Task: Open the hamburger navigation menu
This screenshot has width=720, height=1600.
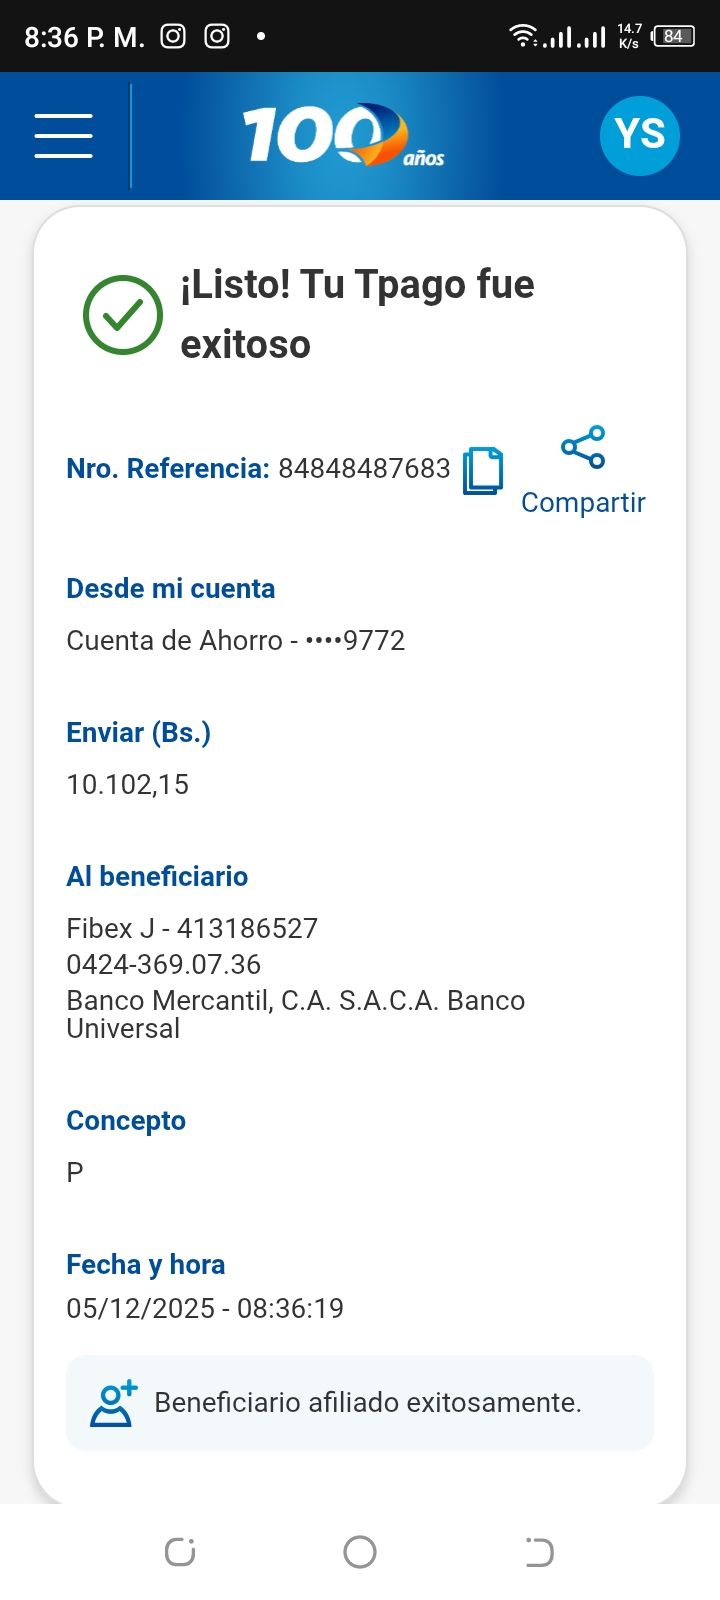Action: coord(63,135)
